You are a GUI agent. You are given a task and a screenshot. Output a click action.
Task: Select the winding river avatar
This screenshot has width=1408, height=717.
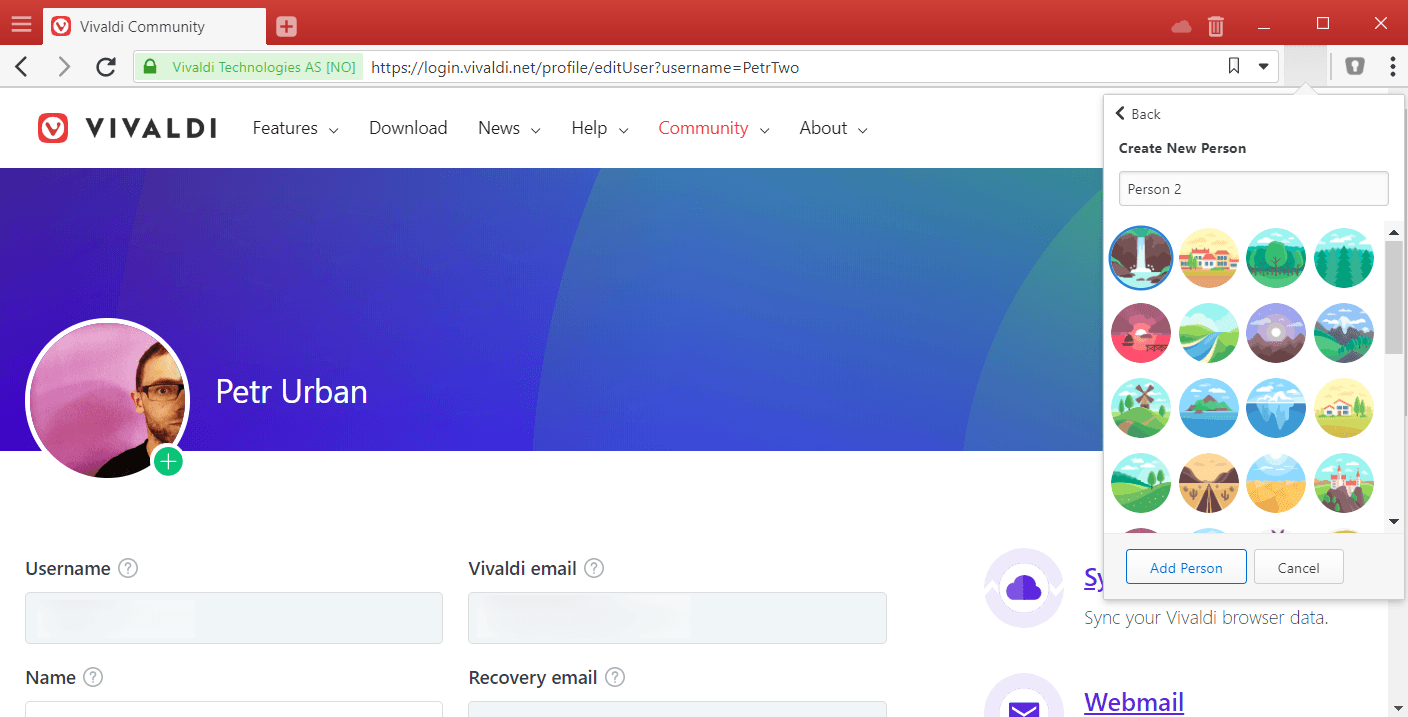(x=1209, y=333)
